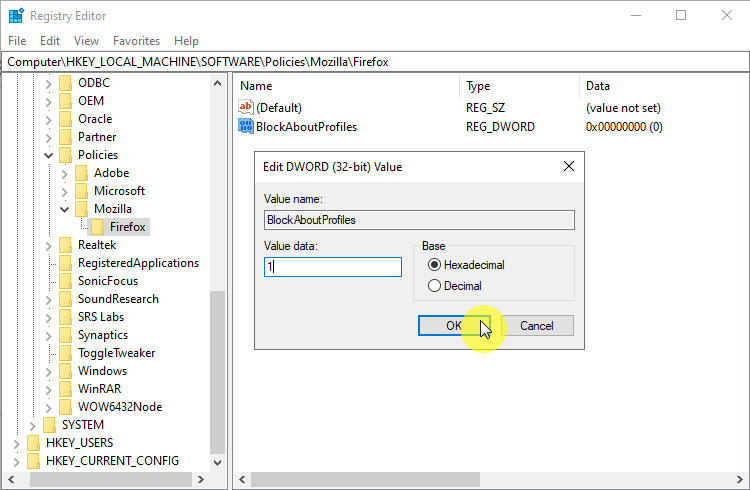Collapse the Policies tree node
750x490 pixels.
[49, 155]
